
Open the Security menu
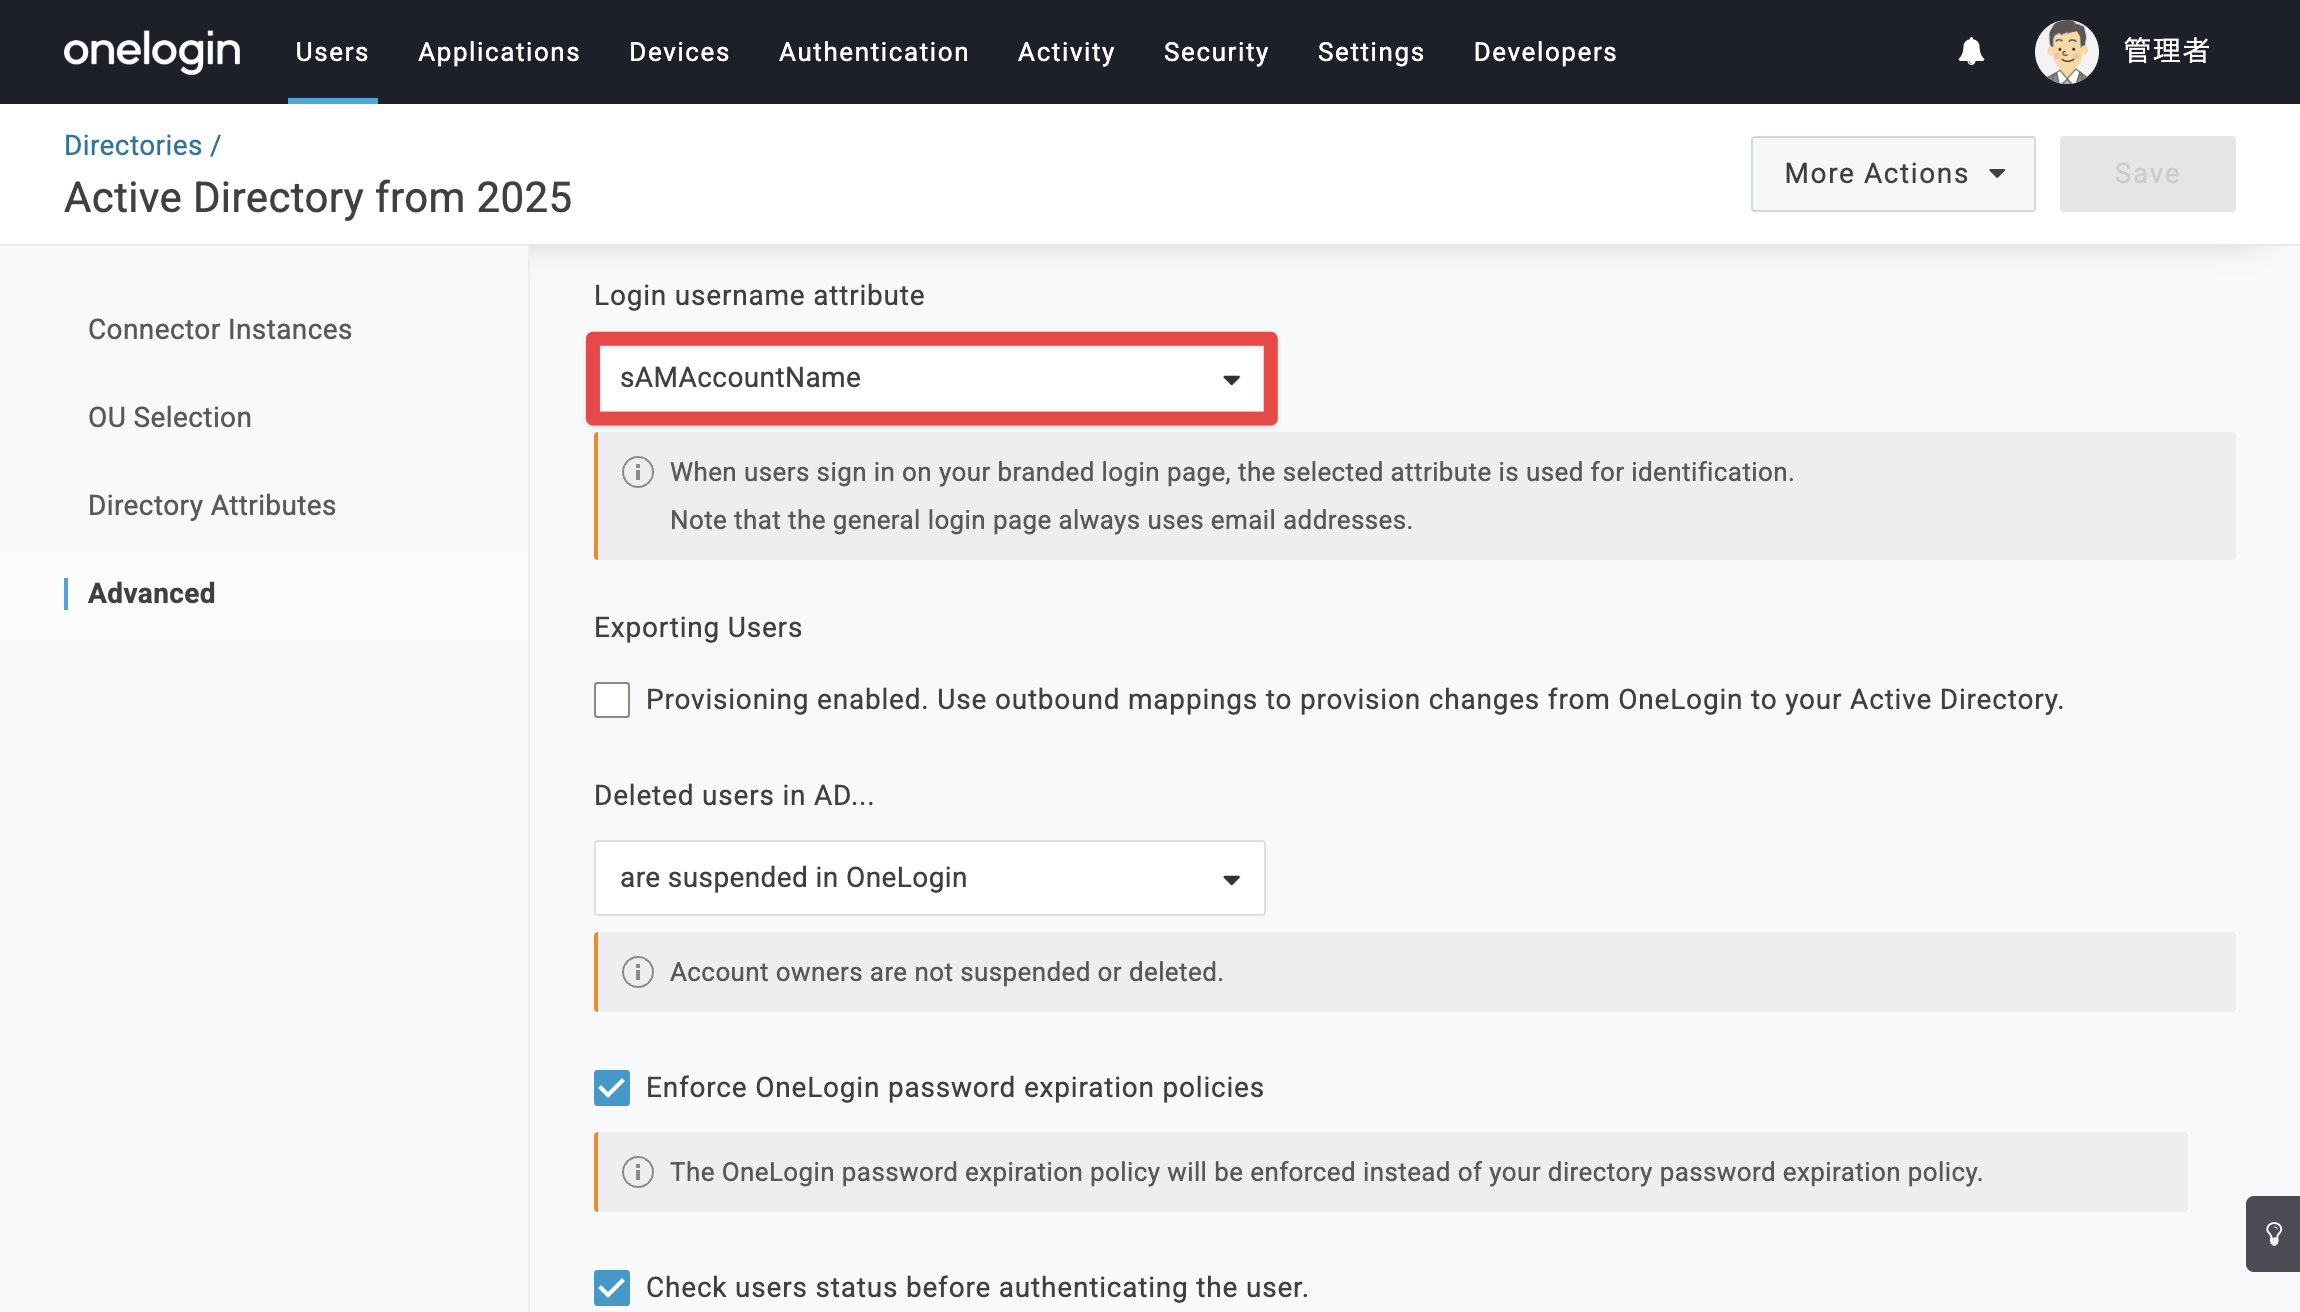point(1216,52)
